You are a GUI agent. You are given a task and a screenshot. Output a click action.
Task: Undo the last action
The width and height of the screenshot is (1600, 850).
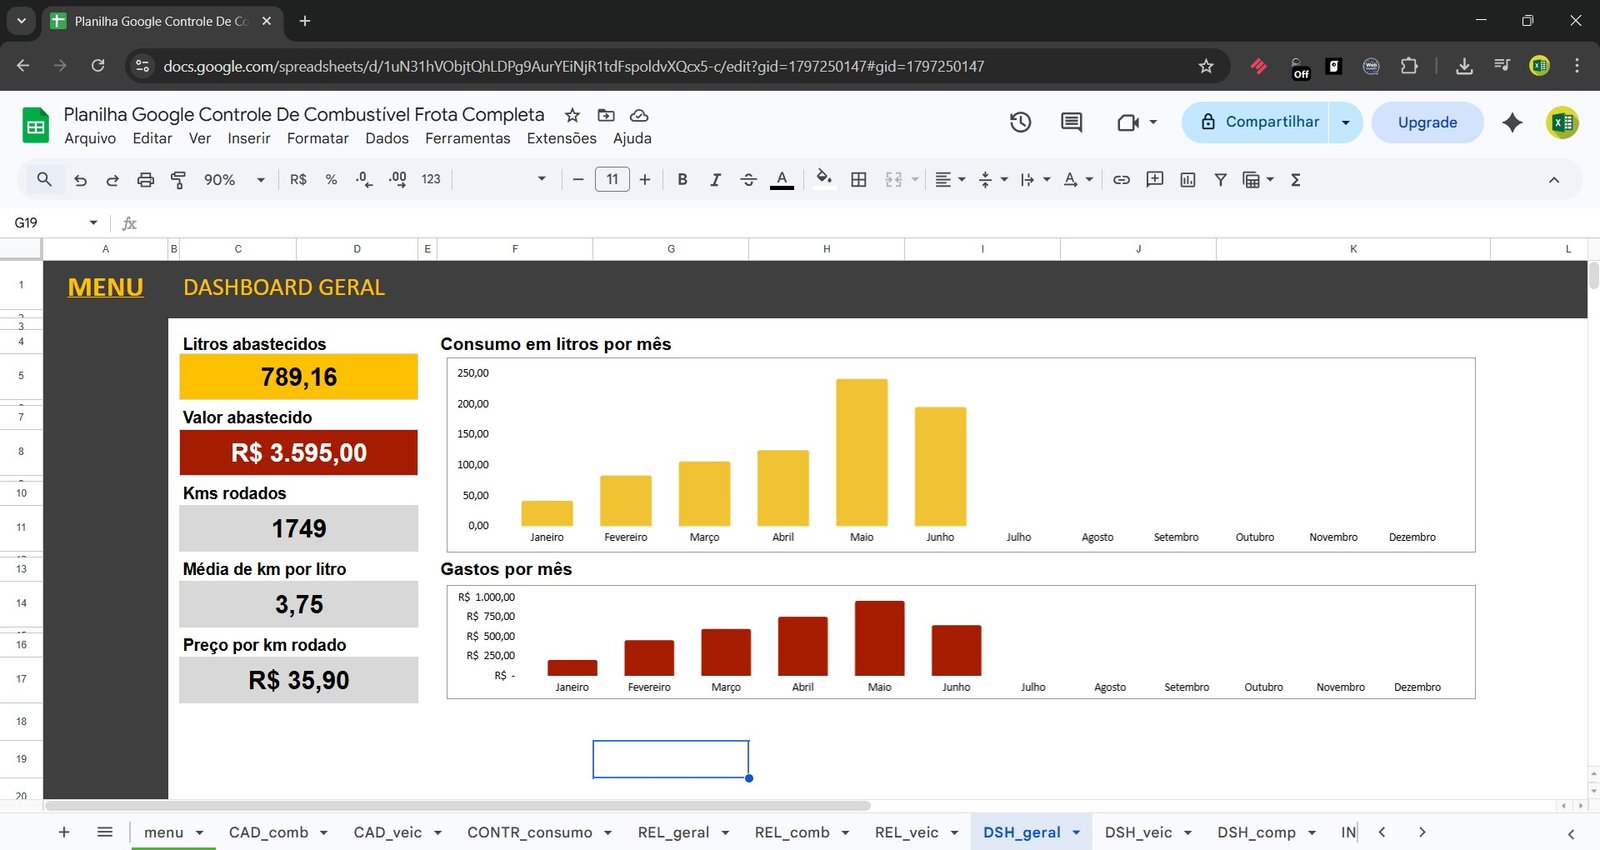pyautogui.click(x=81, y=180)
